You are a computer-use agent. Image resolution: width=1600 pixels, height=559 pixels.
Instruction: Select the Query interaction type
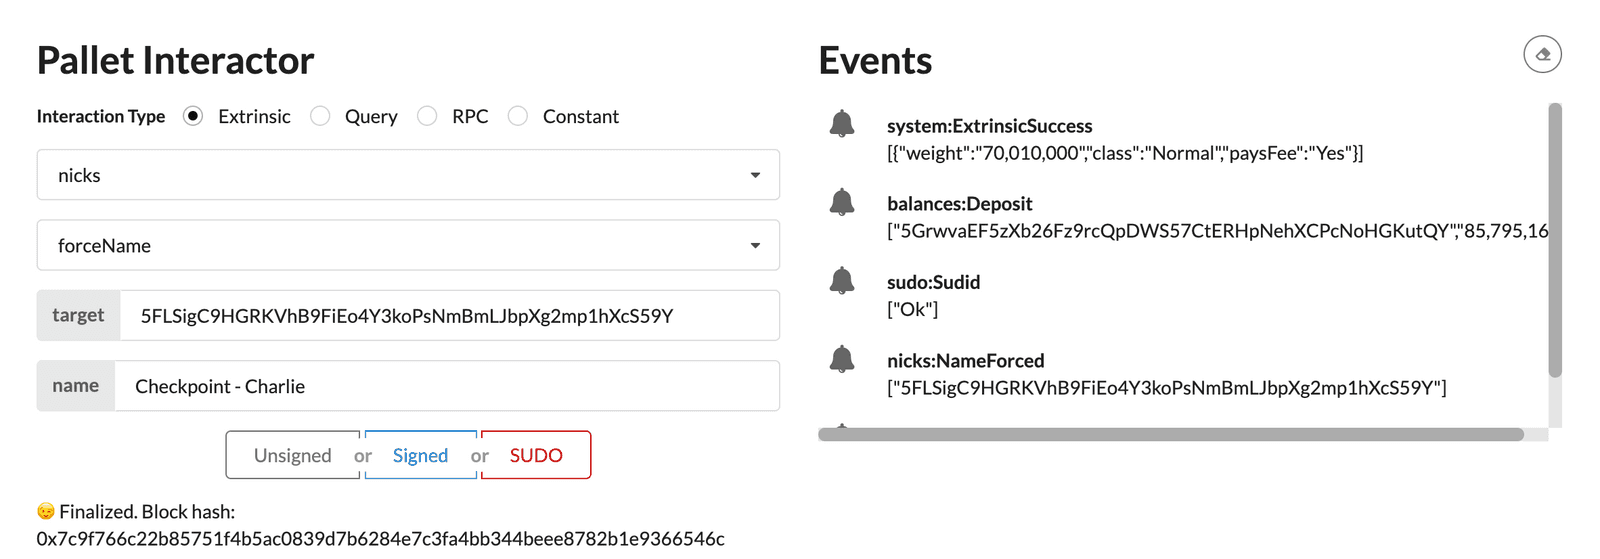tap(320, 116)
